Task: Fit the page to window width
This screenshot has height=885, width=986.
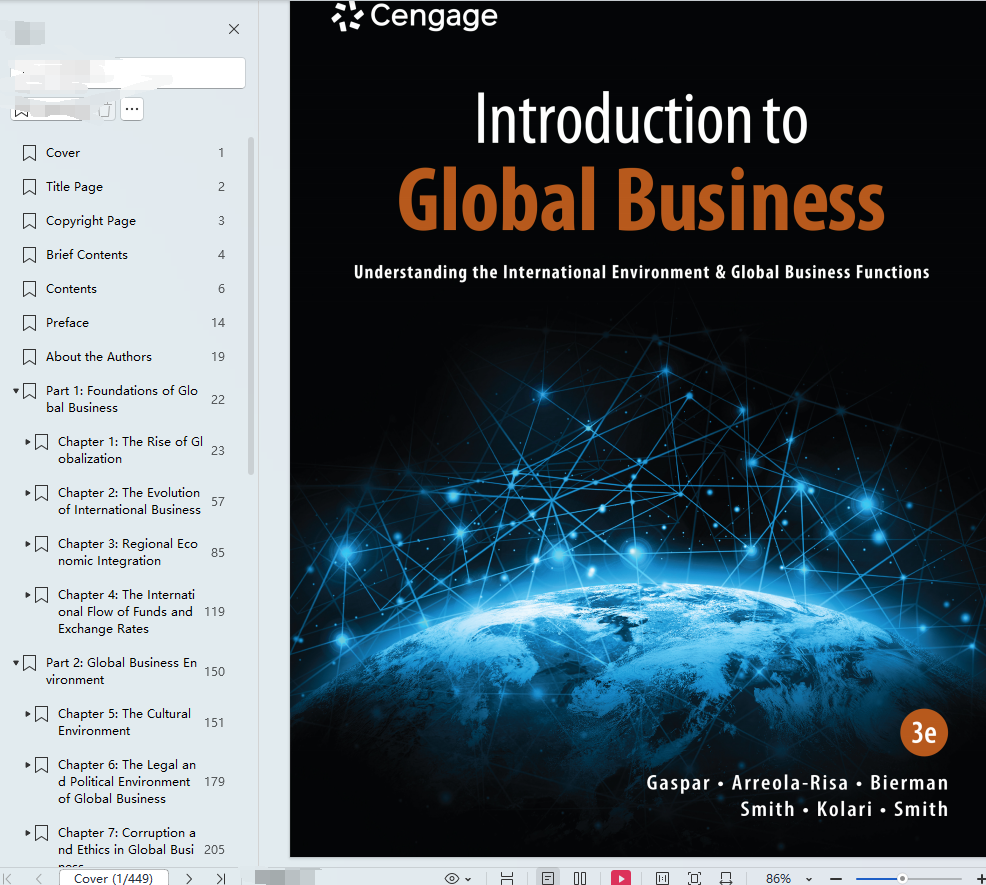Action: point(726,878)
